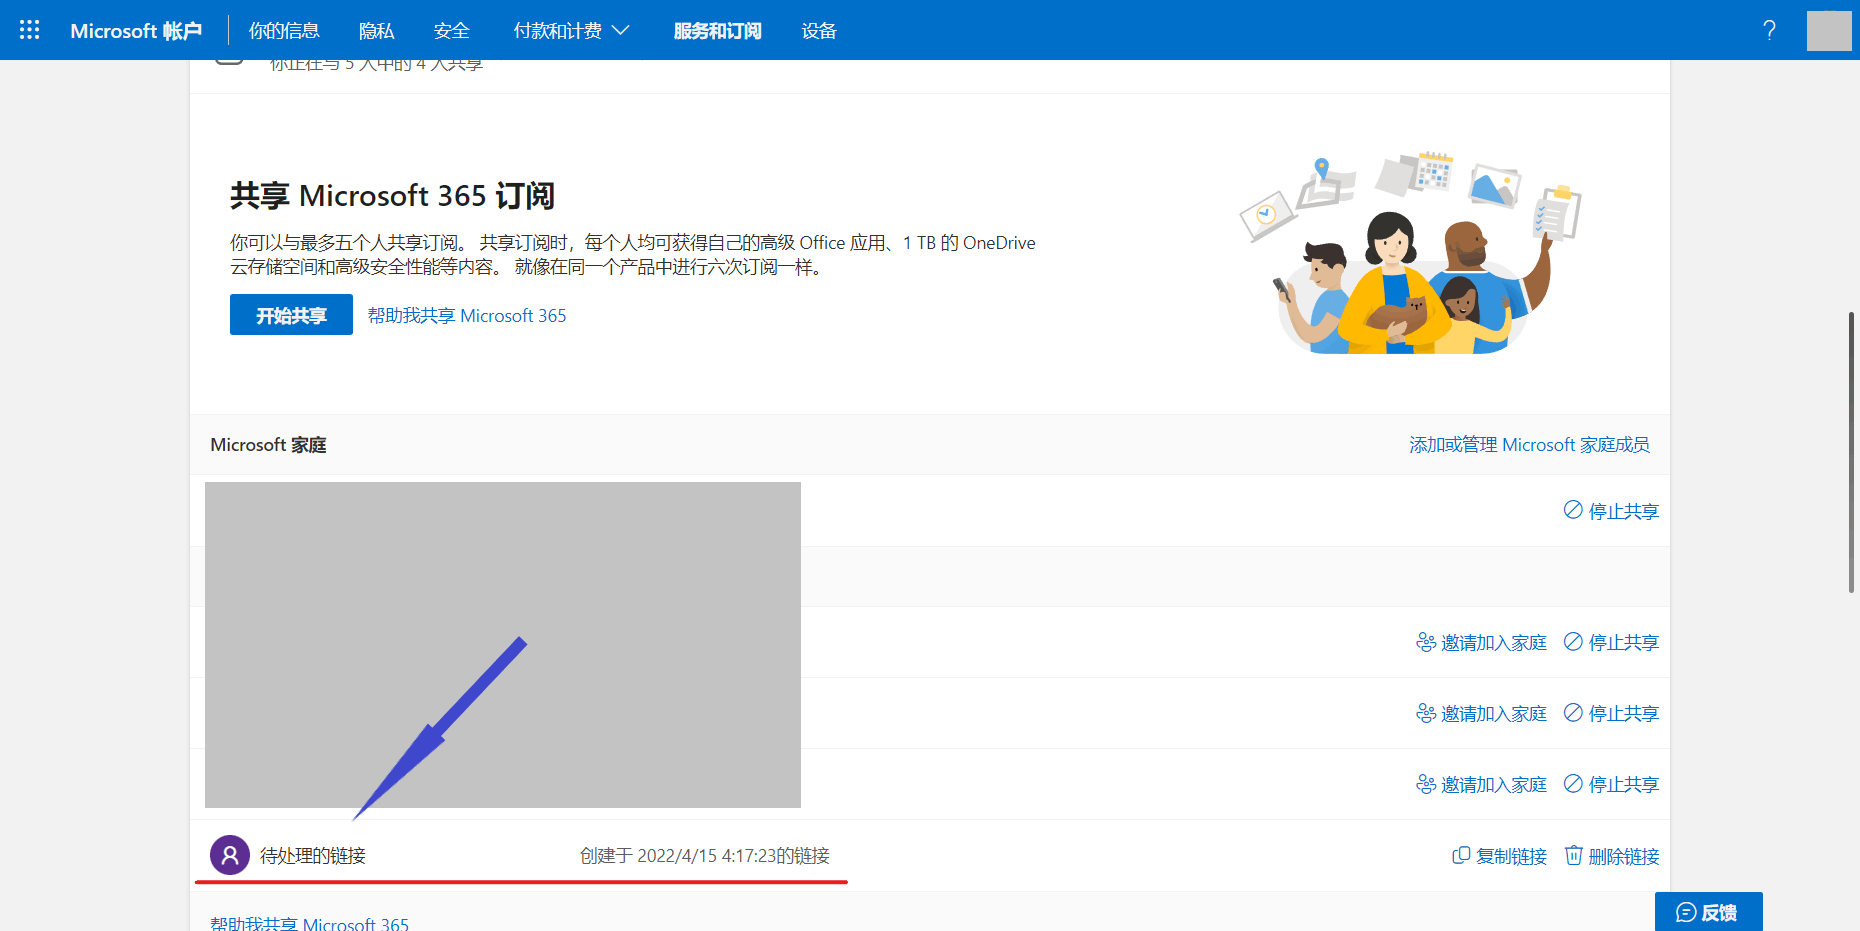Delete the pending link with 删除链接

point(1612,856)
